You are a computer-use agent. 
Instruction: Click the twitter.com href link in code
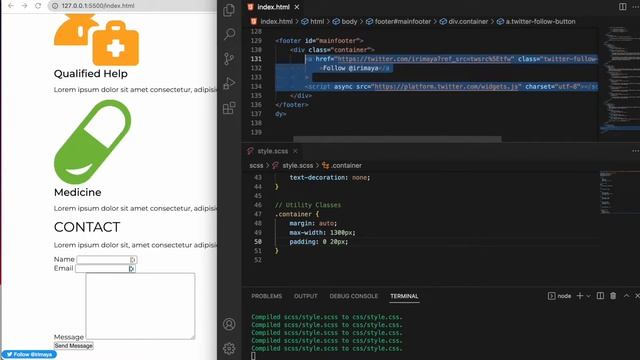coord(423,59)
